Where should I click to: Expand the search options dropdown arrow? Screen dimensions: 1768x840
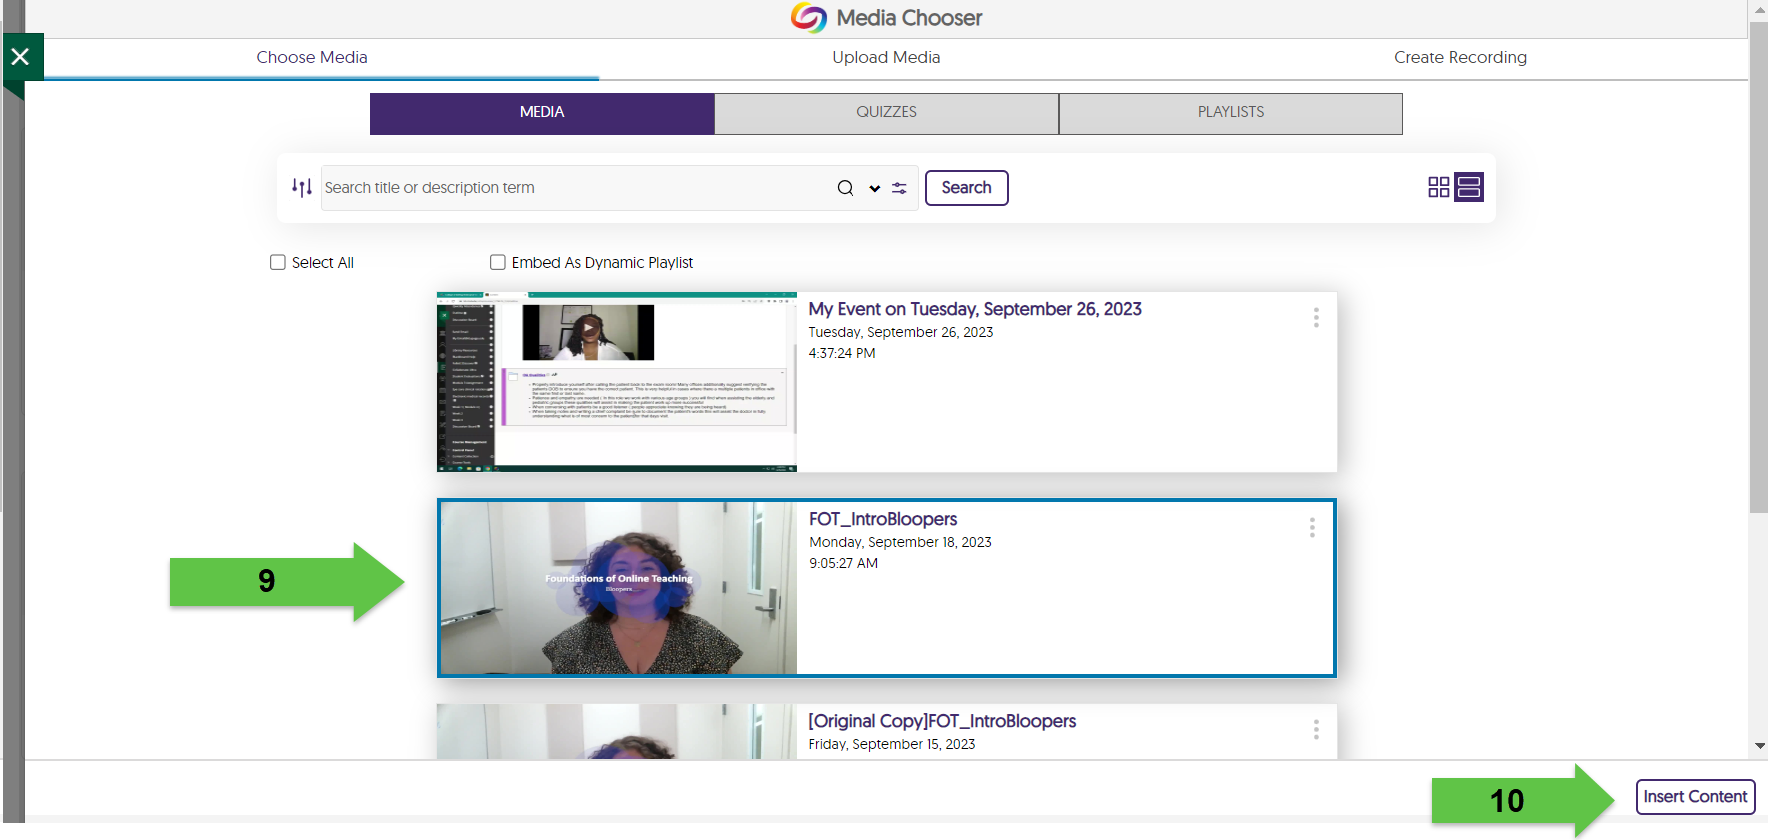pyautogui.click(x=874, y=188)
